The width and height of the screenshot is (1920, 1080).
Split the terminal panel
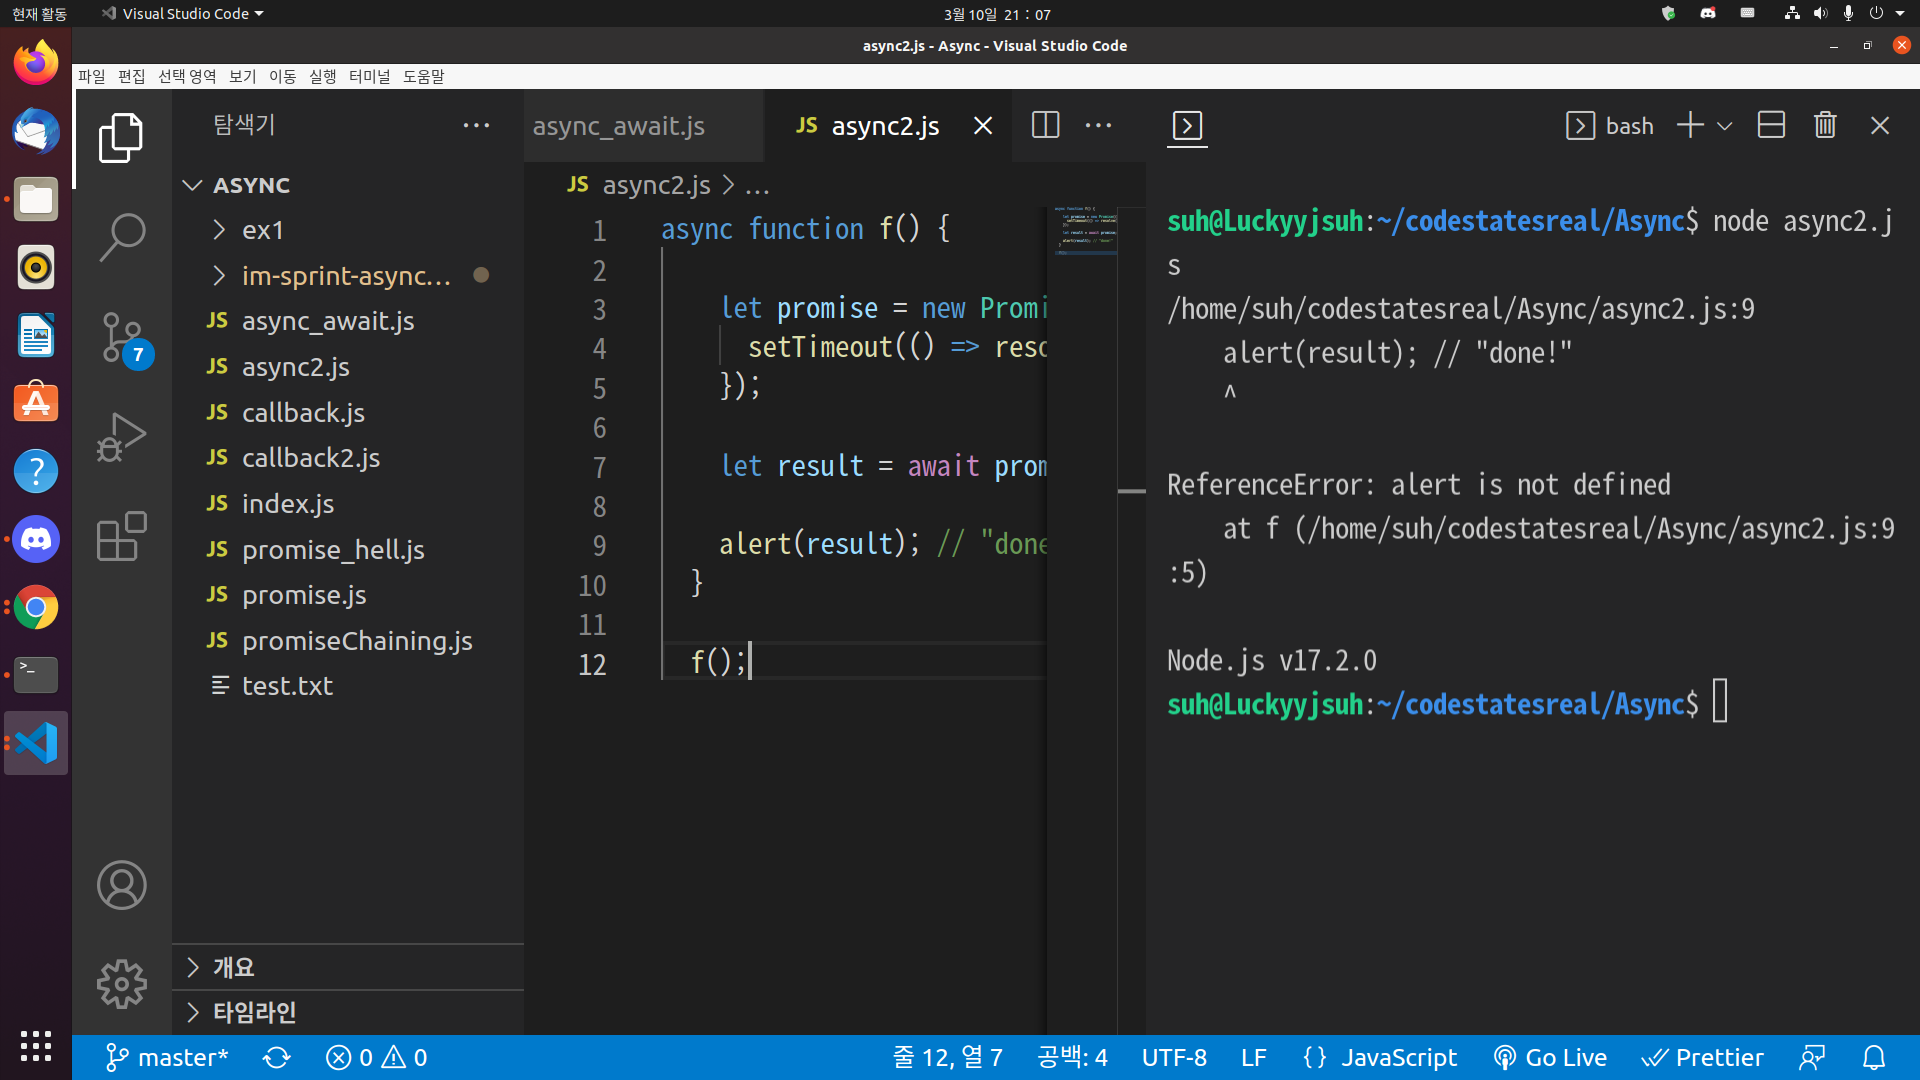click(x=1771, y=125)
